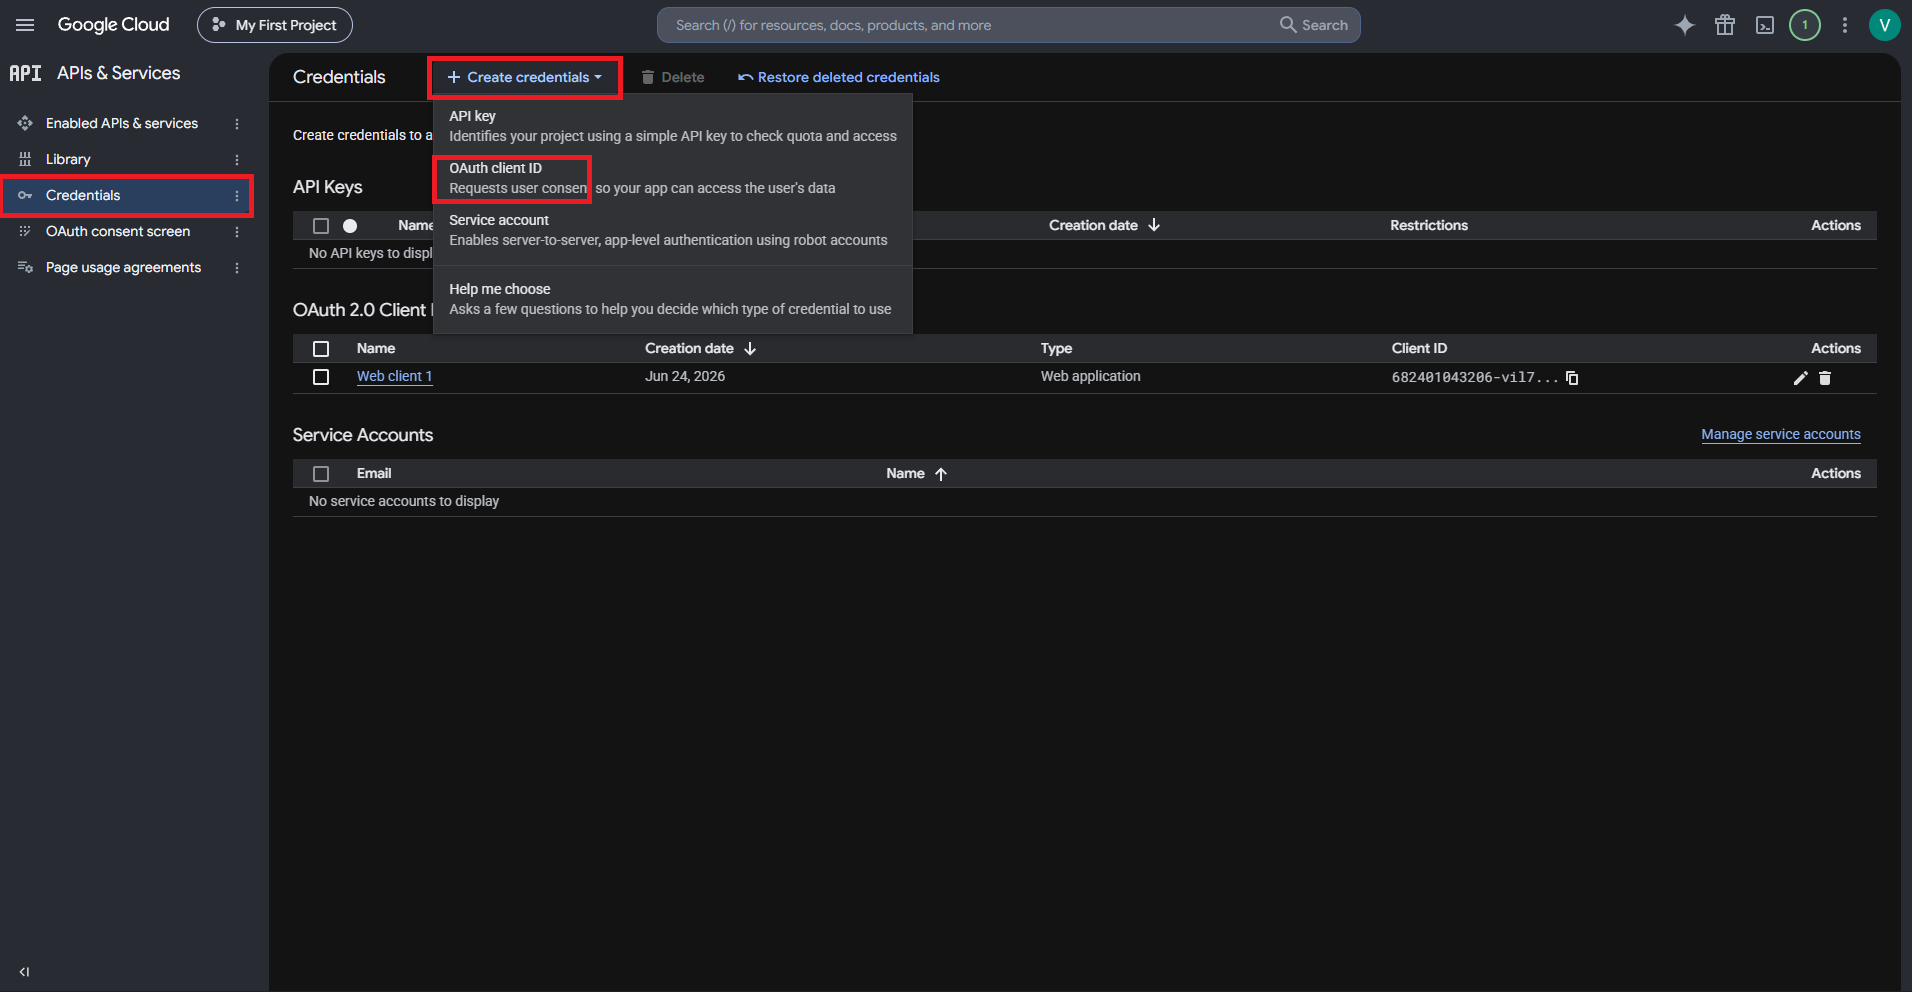Click the Google Cloud logo
This screenshot has height=992, width=1912.
pyautogui.click(x=113, y=25)
